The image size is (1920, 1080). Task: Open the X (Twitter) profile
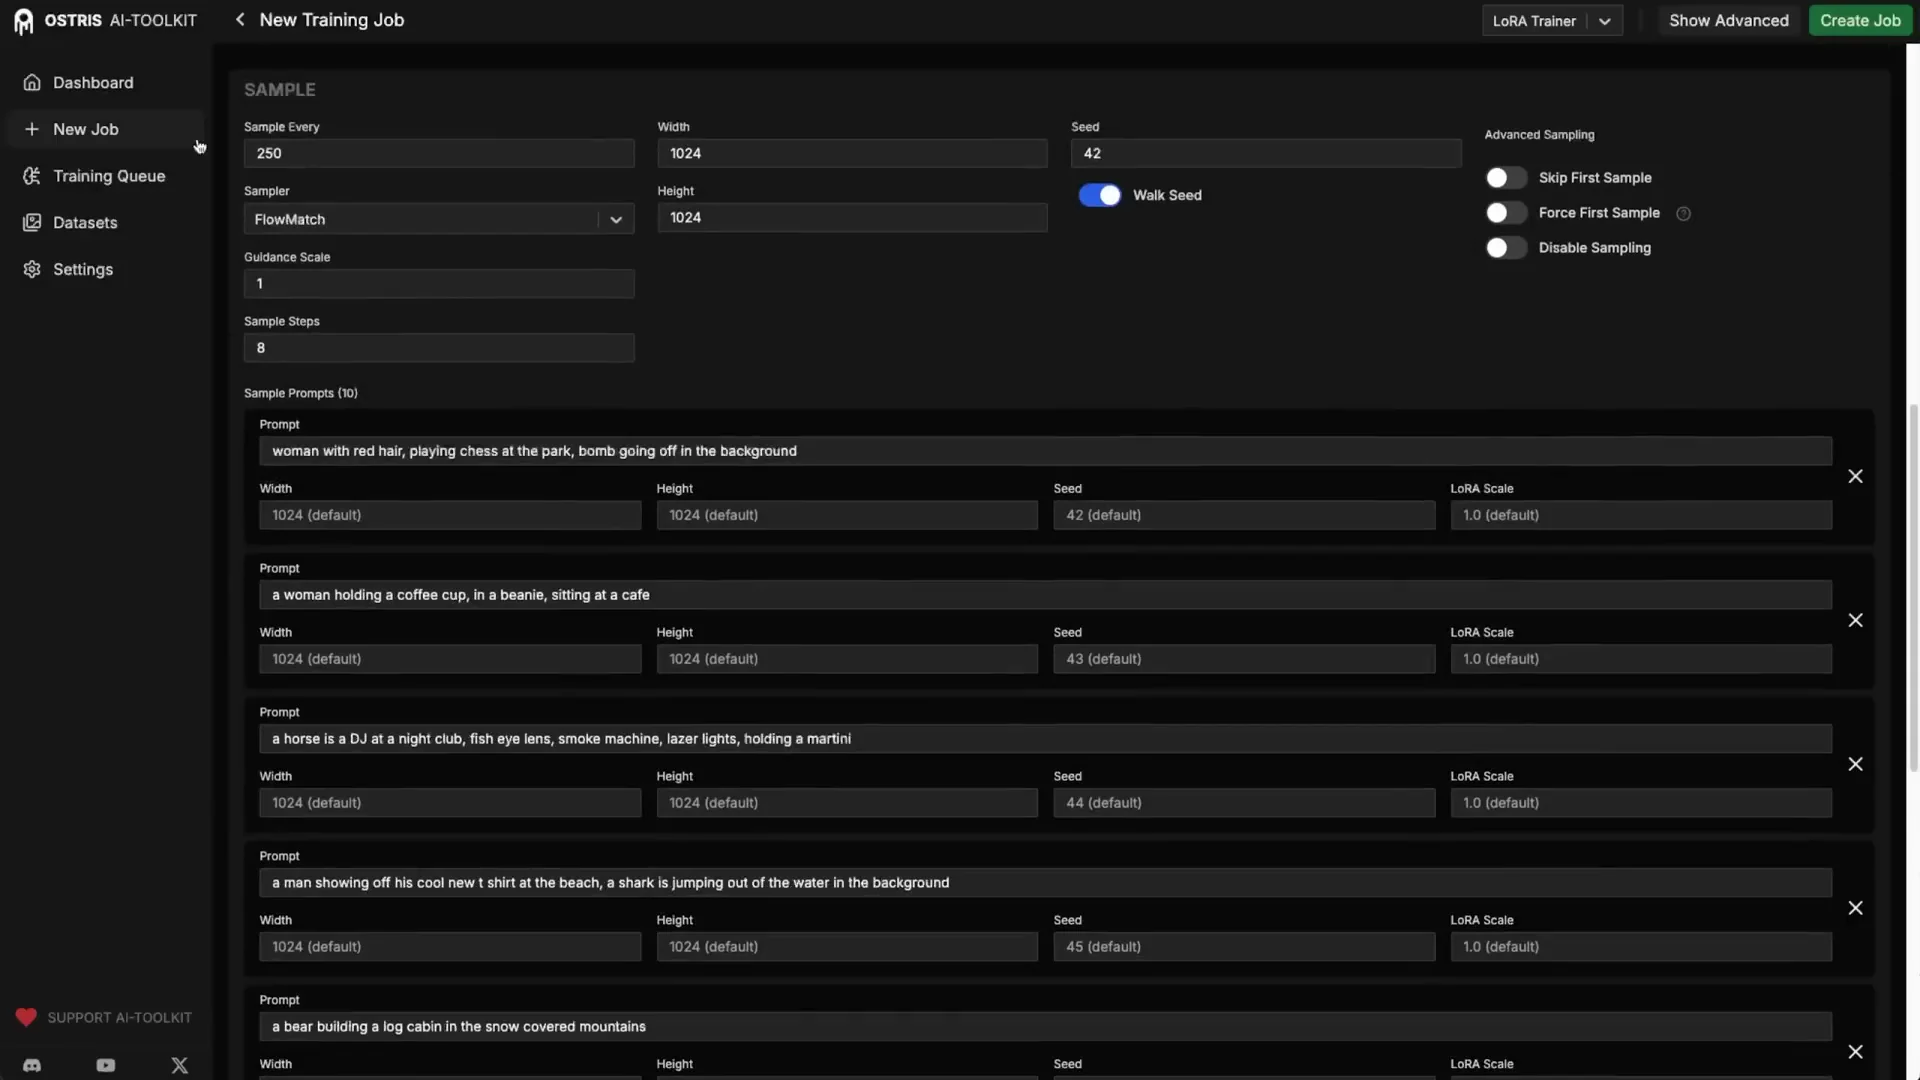179,1064
